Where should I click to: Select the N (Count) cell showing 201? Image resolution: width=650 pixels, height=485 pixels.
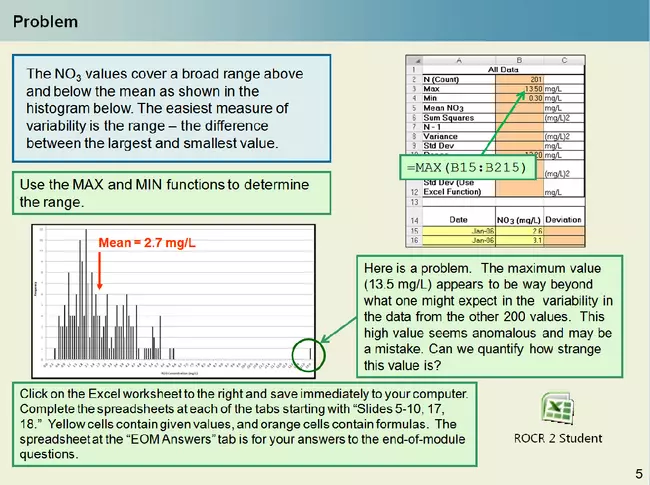coord(519,80)
